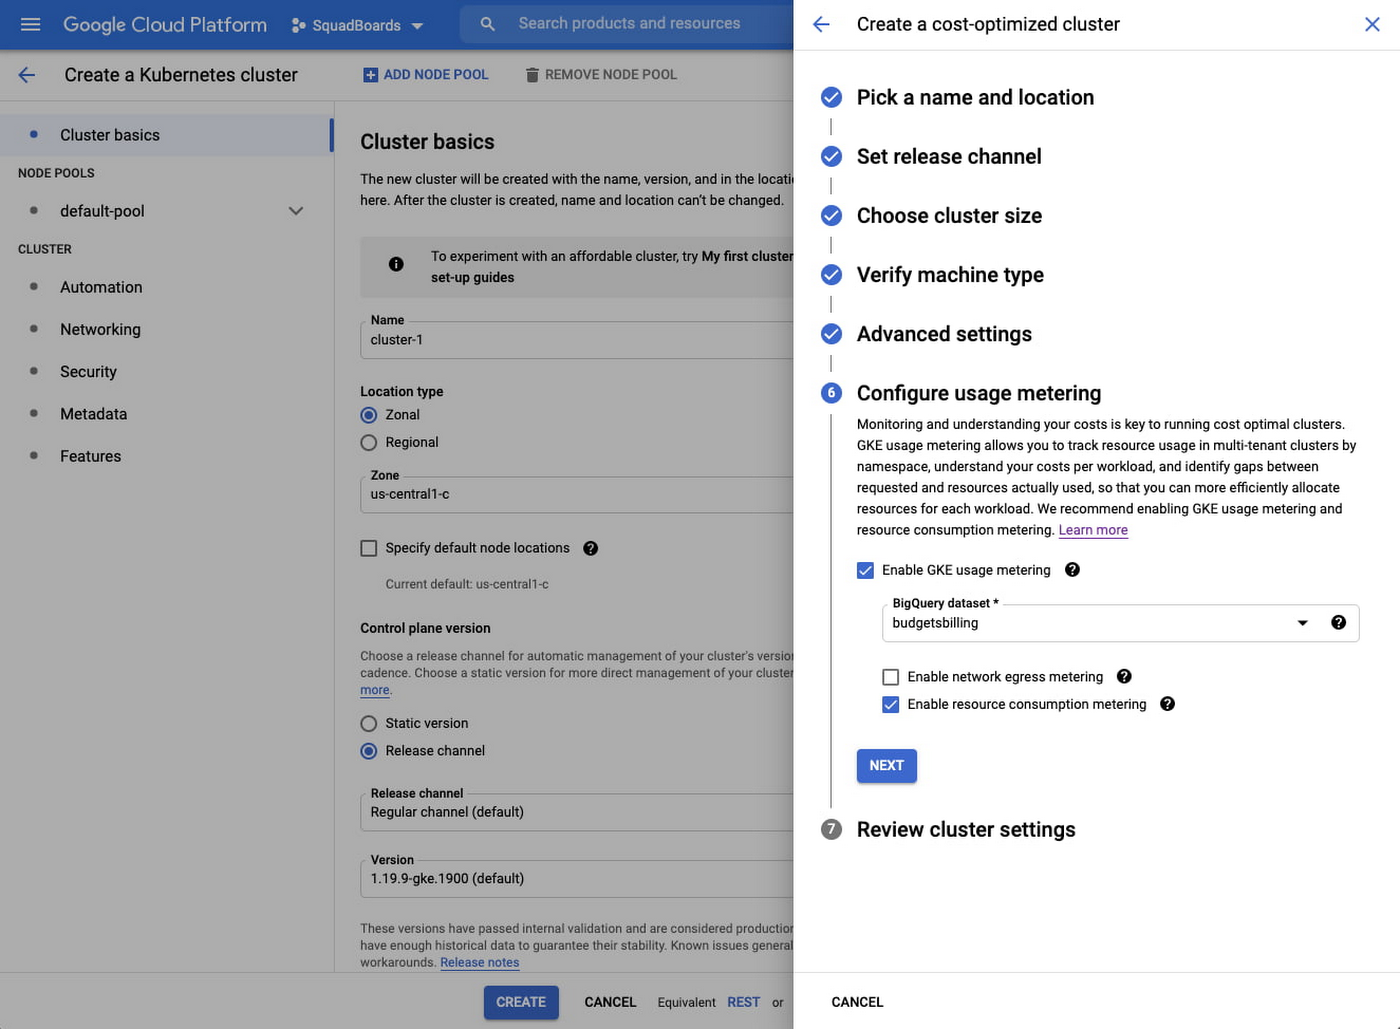Click checkmark icon for Verify machine type
Viewport: 1400px width, 1029px height.
pos(831,274)
